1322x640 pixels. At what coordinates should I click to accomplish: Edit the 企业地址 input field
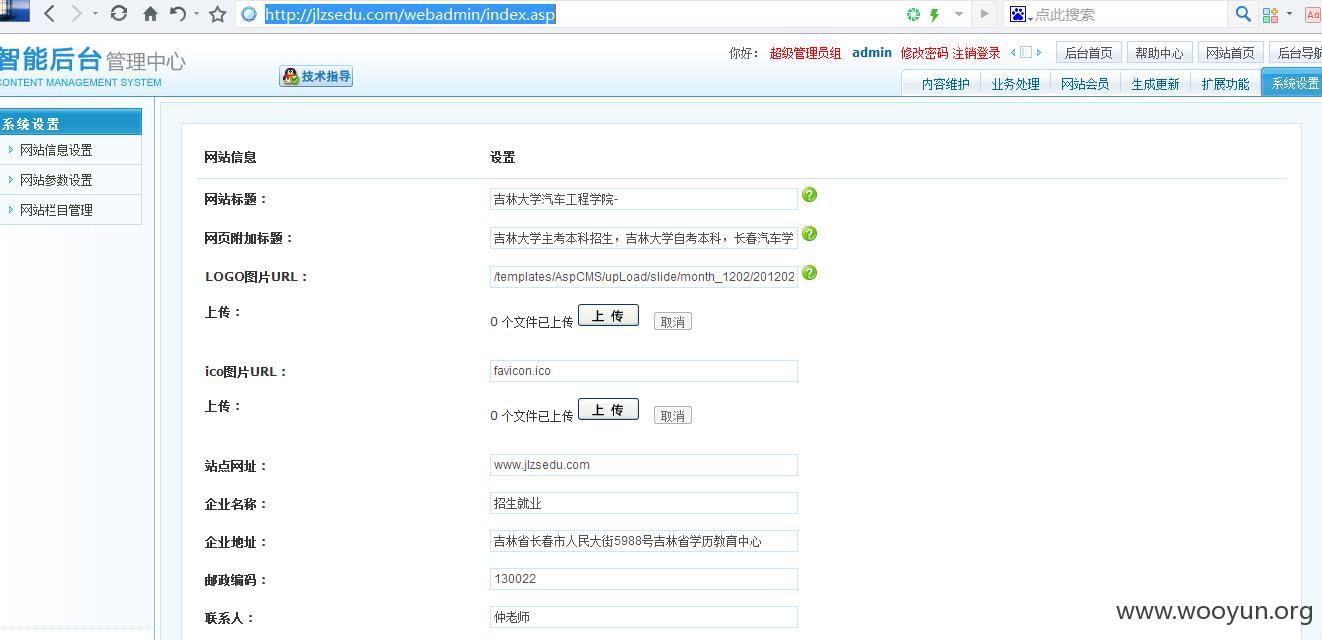pyautogui.click(x=644, y=541)
